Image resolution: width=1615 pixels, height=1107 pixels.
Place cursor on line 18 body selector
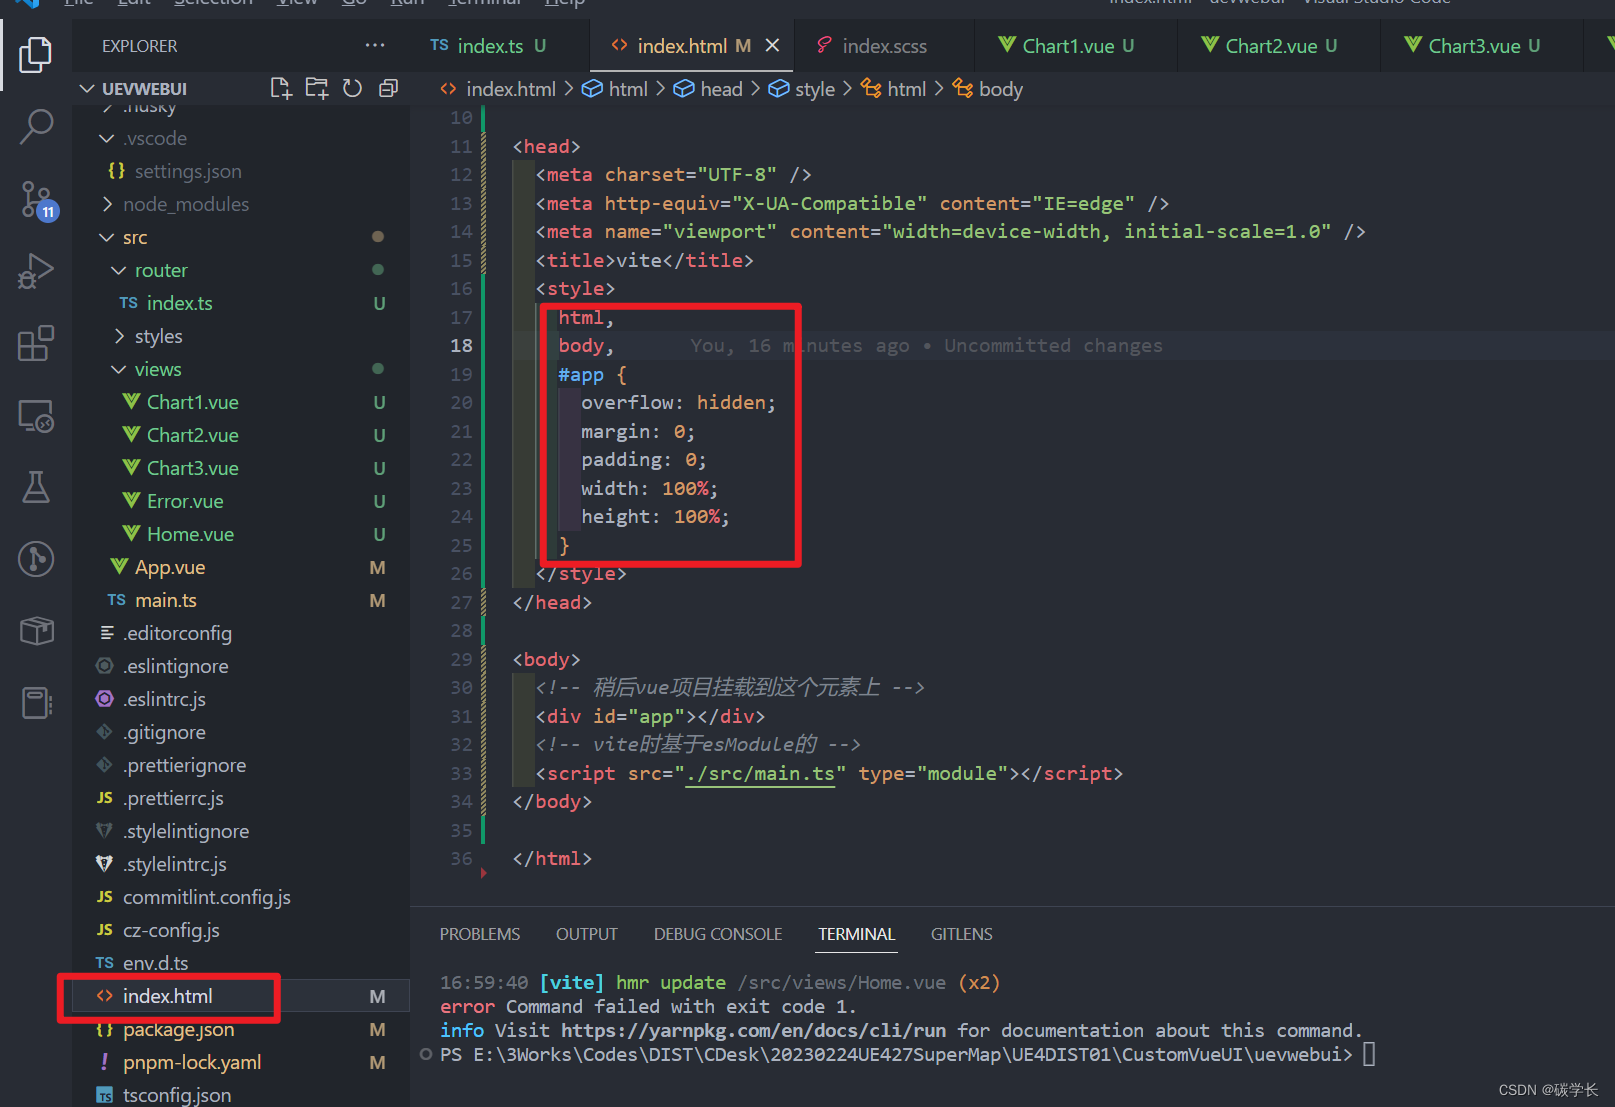tap(586, 345)
